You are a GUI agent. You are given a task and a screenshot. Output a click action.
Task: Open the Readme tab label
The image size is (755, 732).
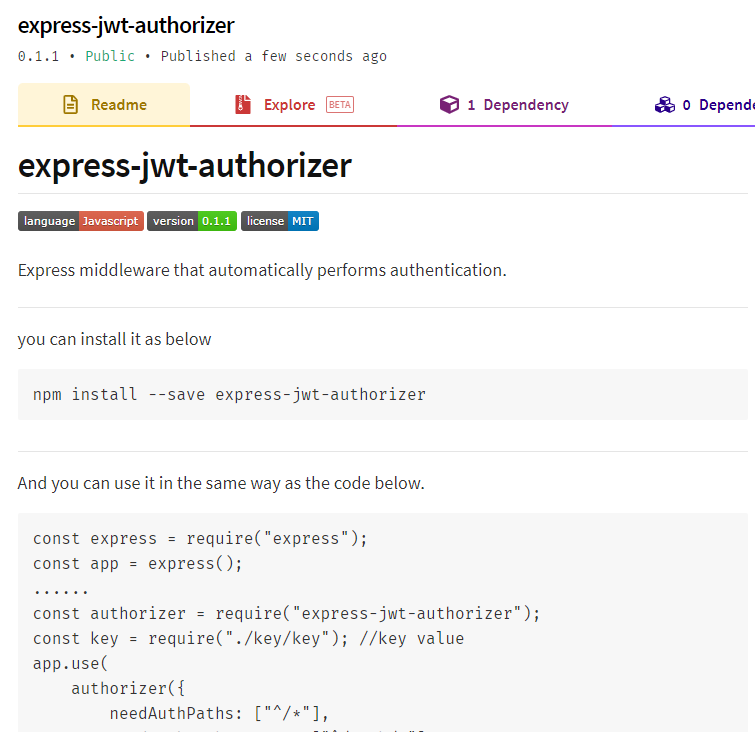pyautogui.click(x=119, y=105)
